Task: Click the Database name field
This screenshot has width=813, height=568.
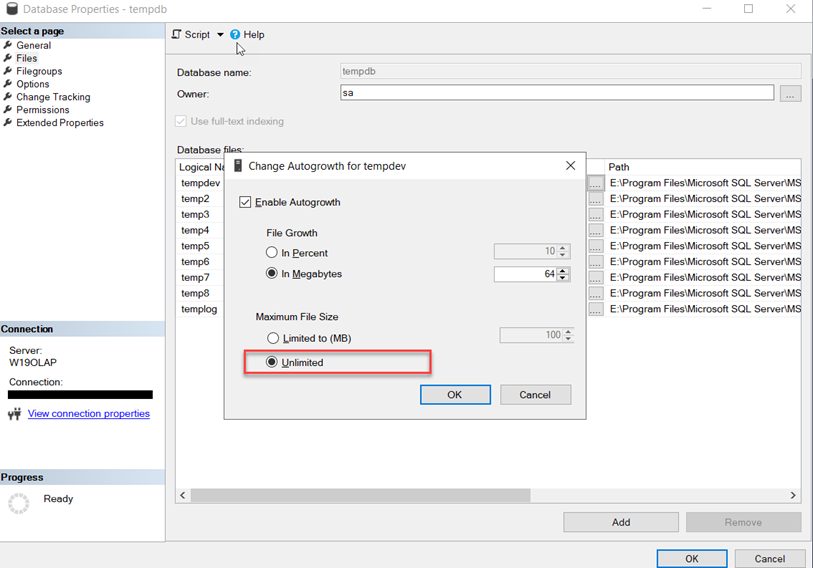Action: click(x=570, y=71)
